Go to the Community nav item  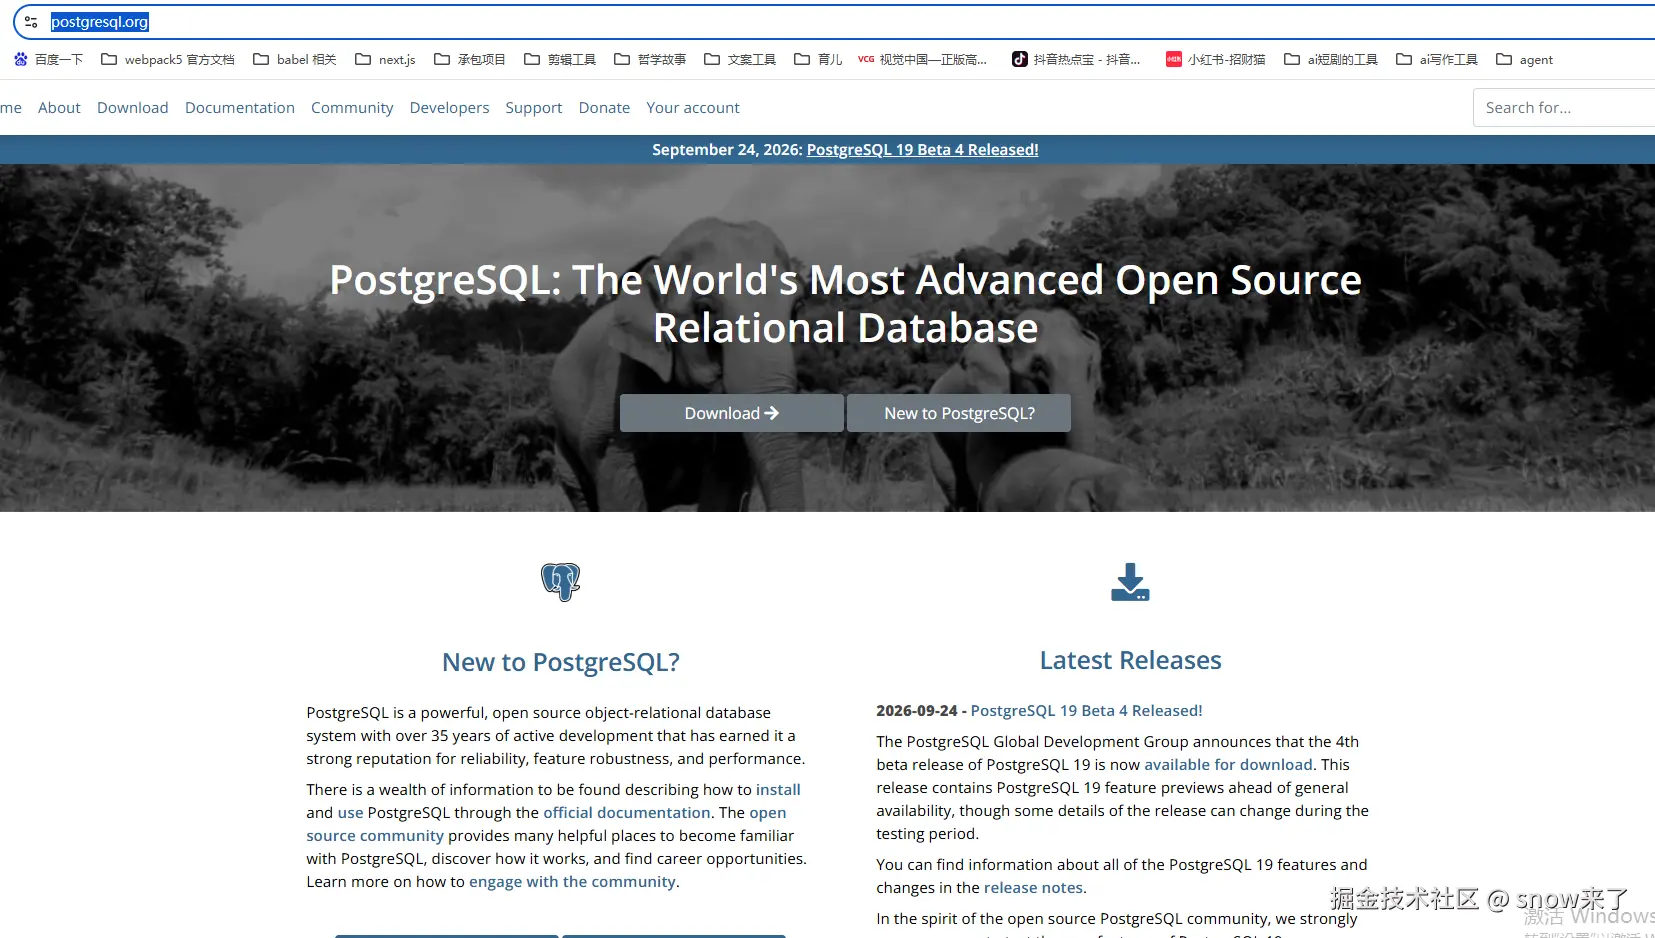pos(352,108)
